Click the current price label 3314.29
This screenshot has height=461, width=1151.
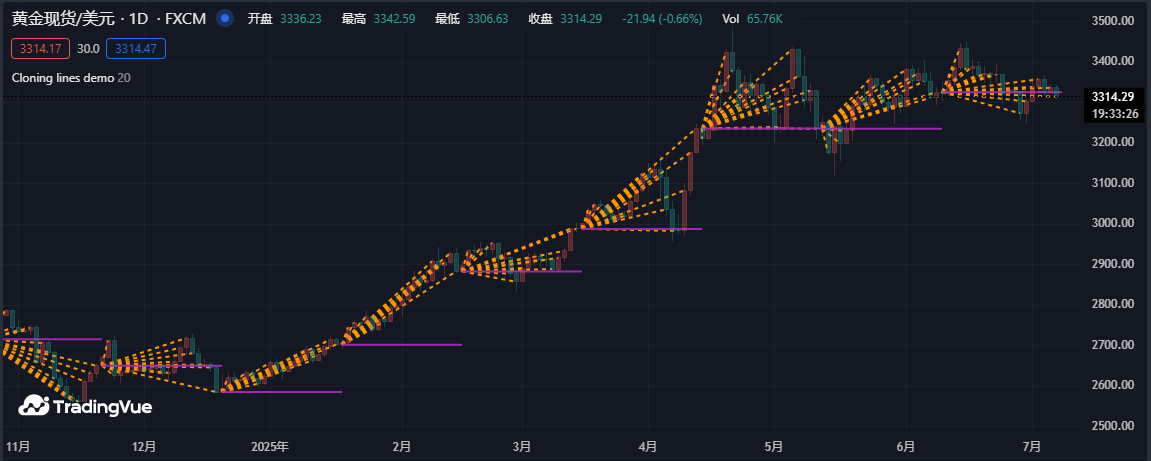pyautogui.click(x=1112, y=97)
